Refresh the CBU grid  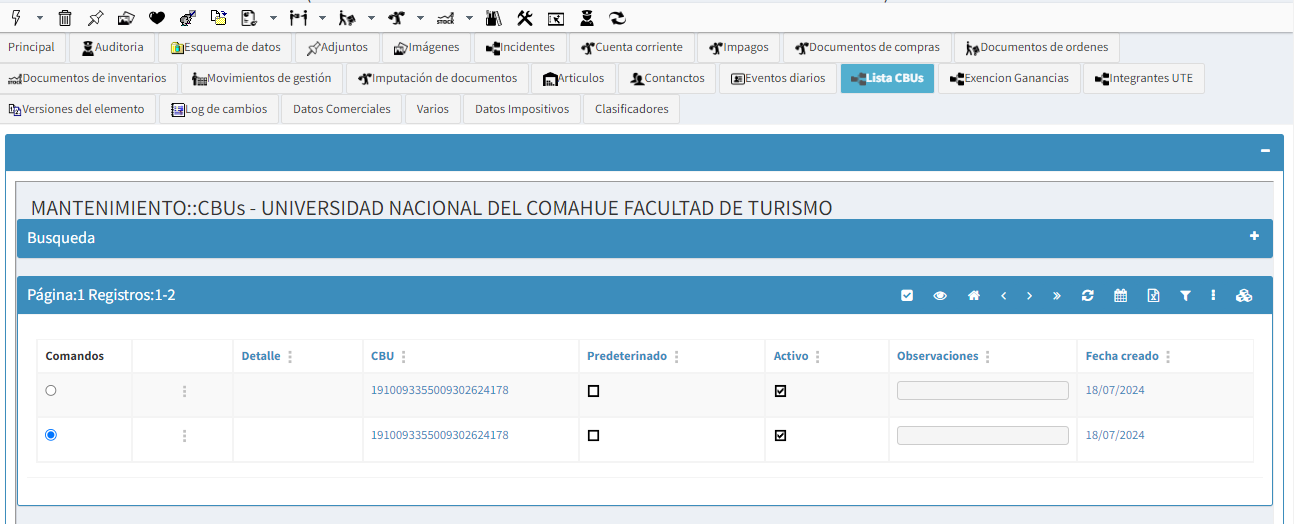pos(1088,295)
